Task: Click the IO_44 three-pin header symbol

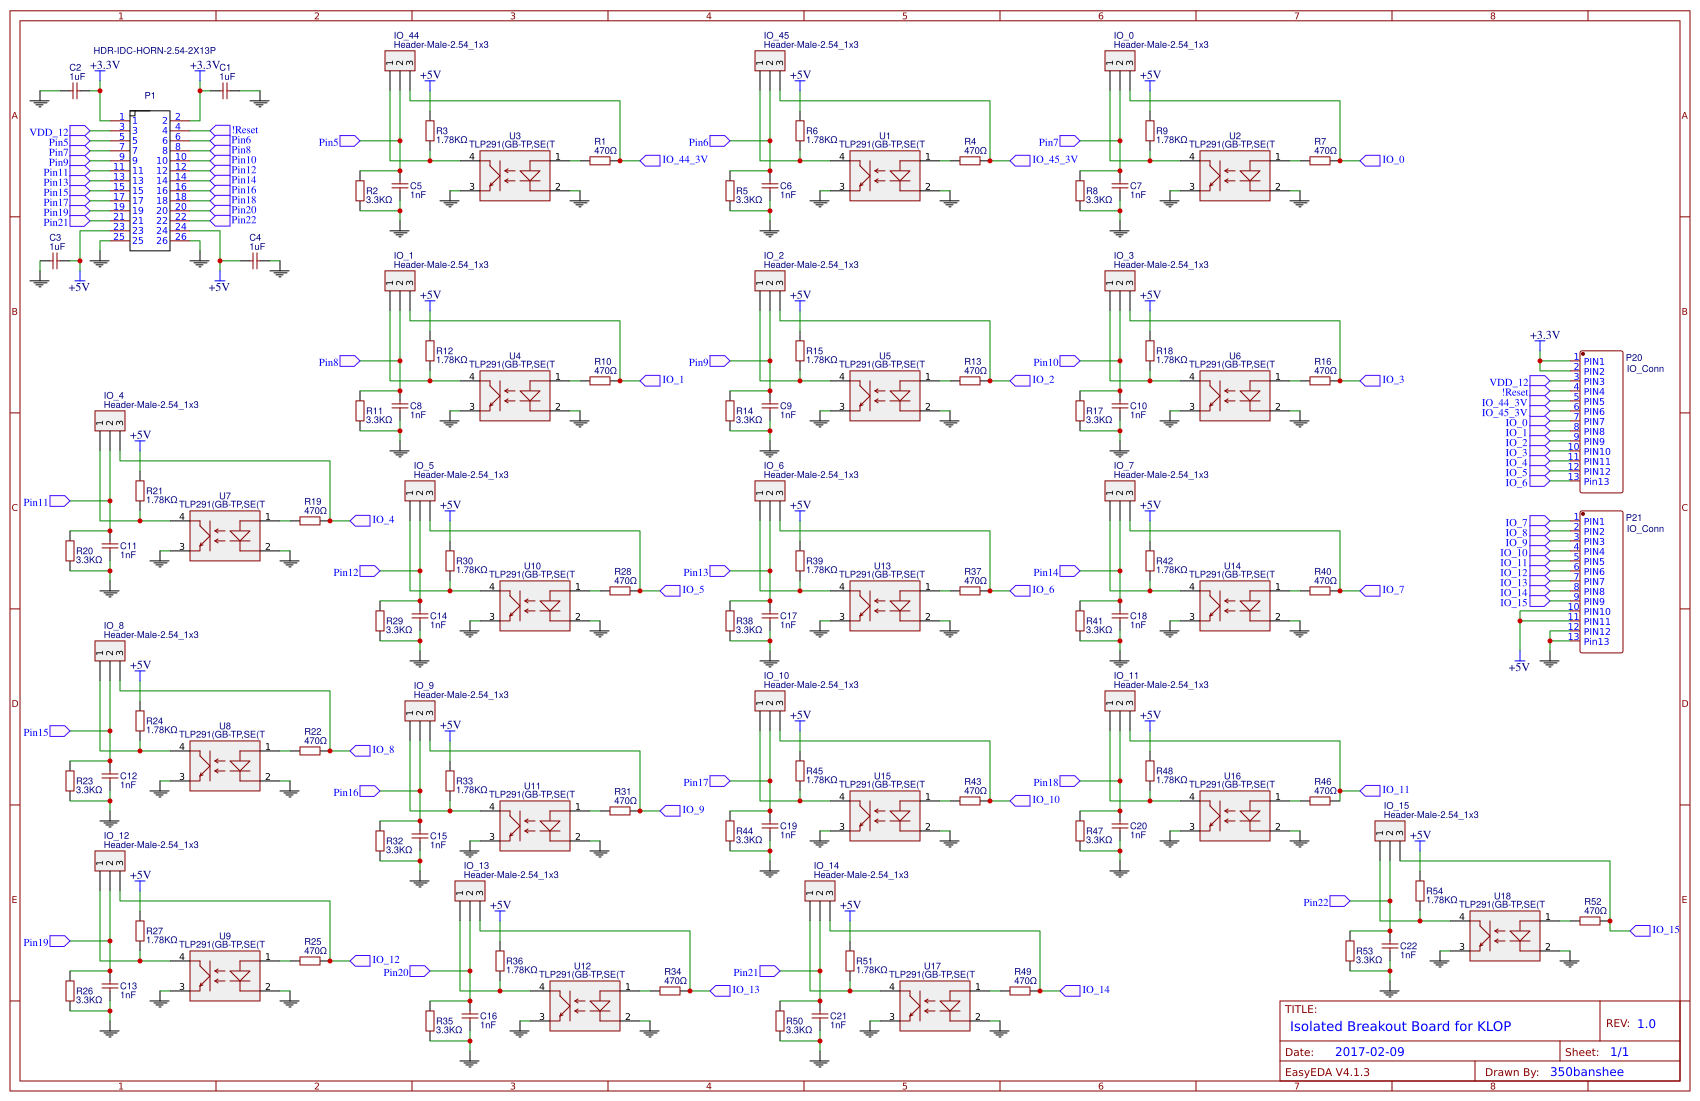Action: point(400,61)
